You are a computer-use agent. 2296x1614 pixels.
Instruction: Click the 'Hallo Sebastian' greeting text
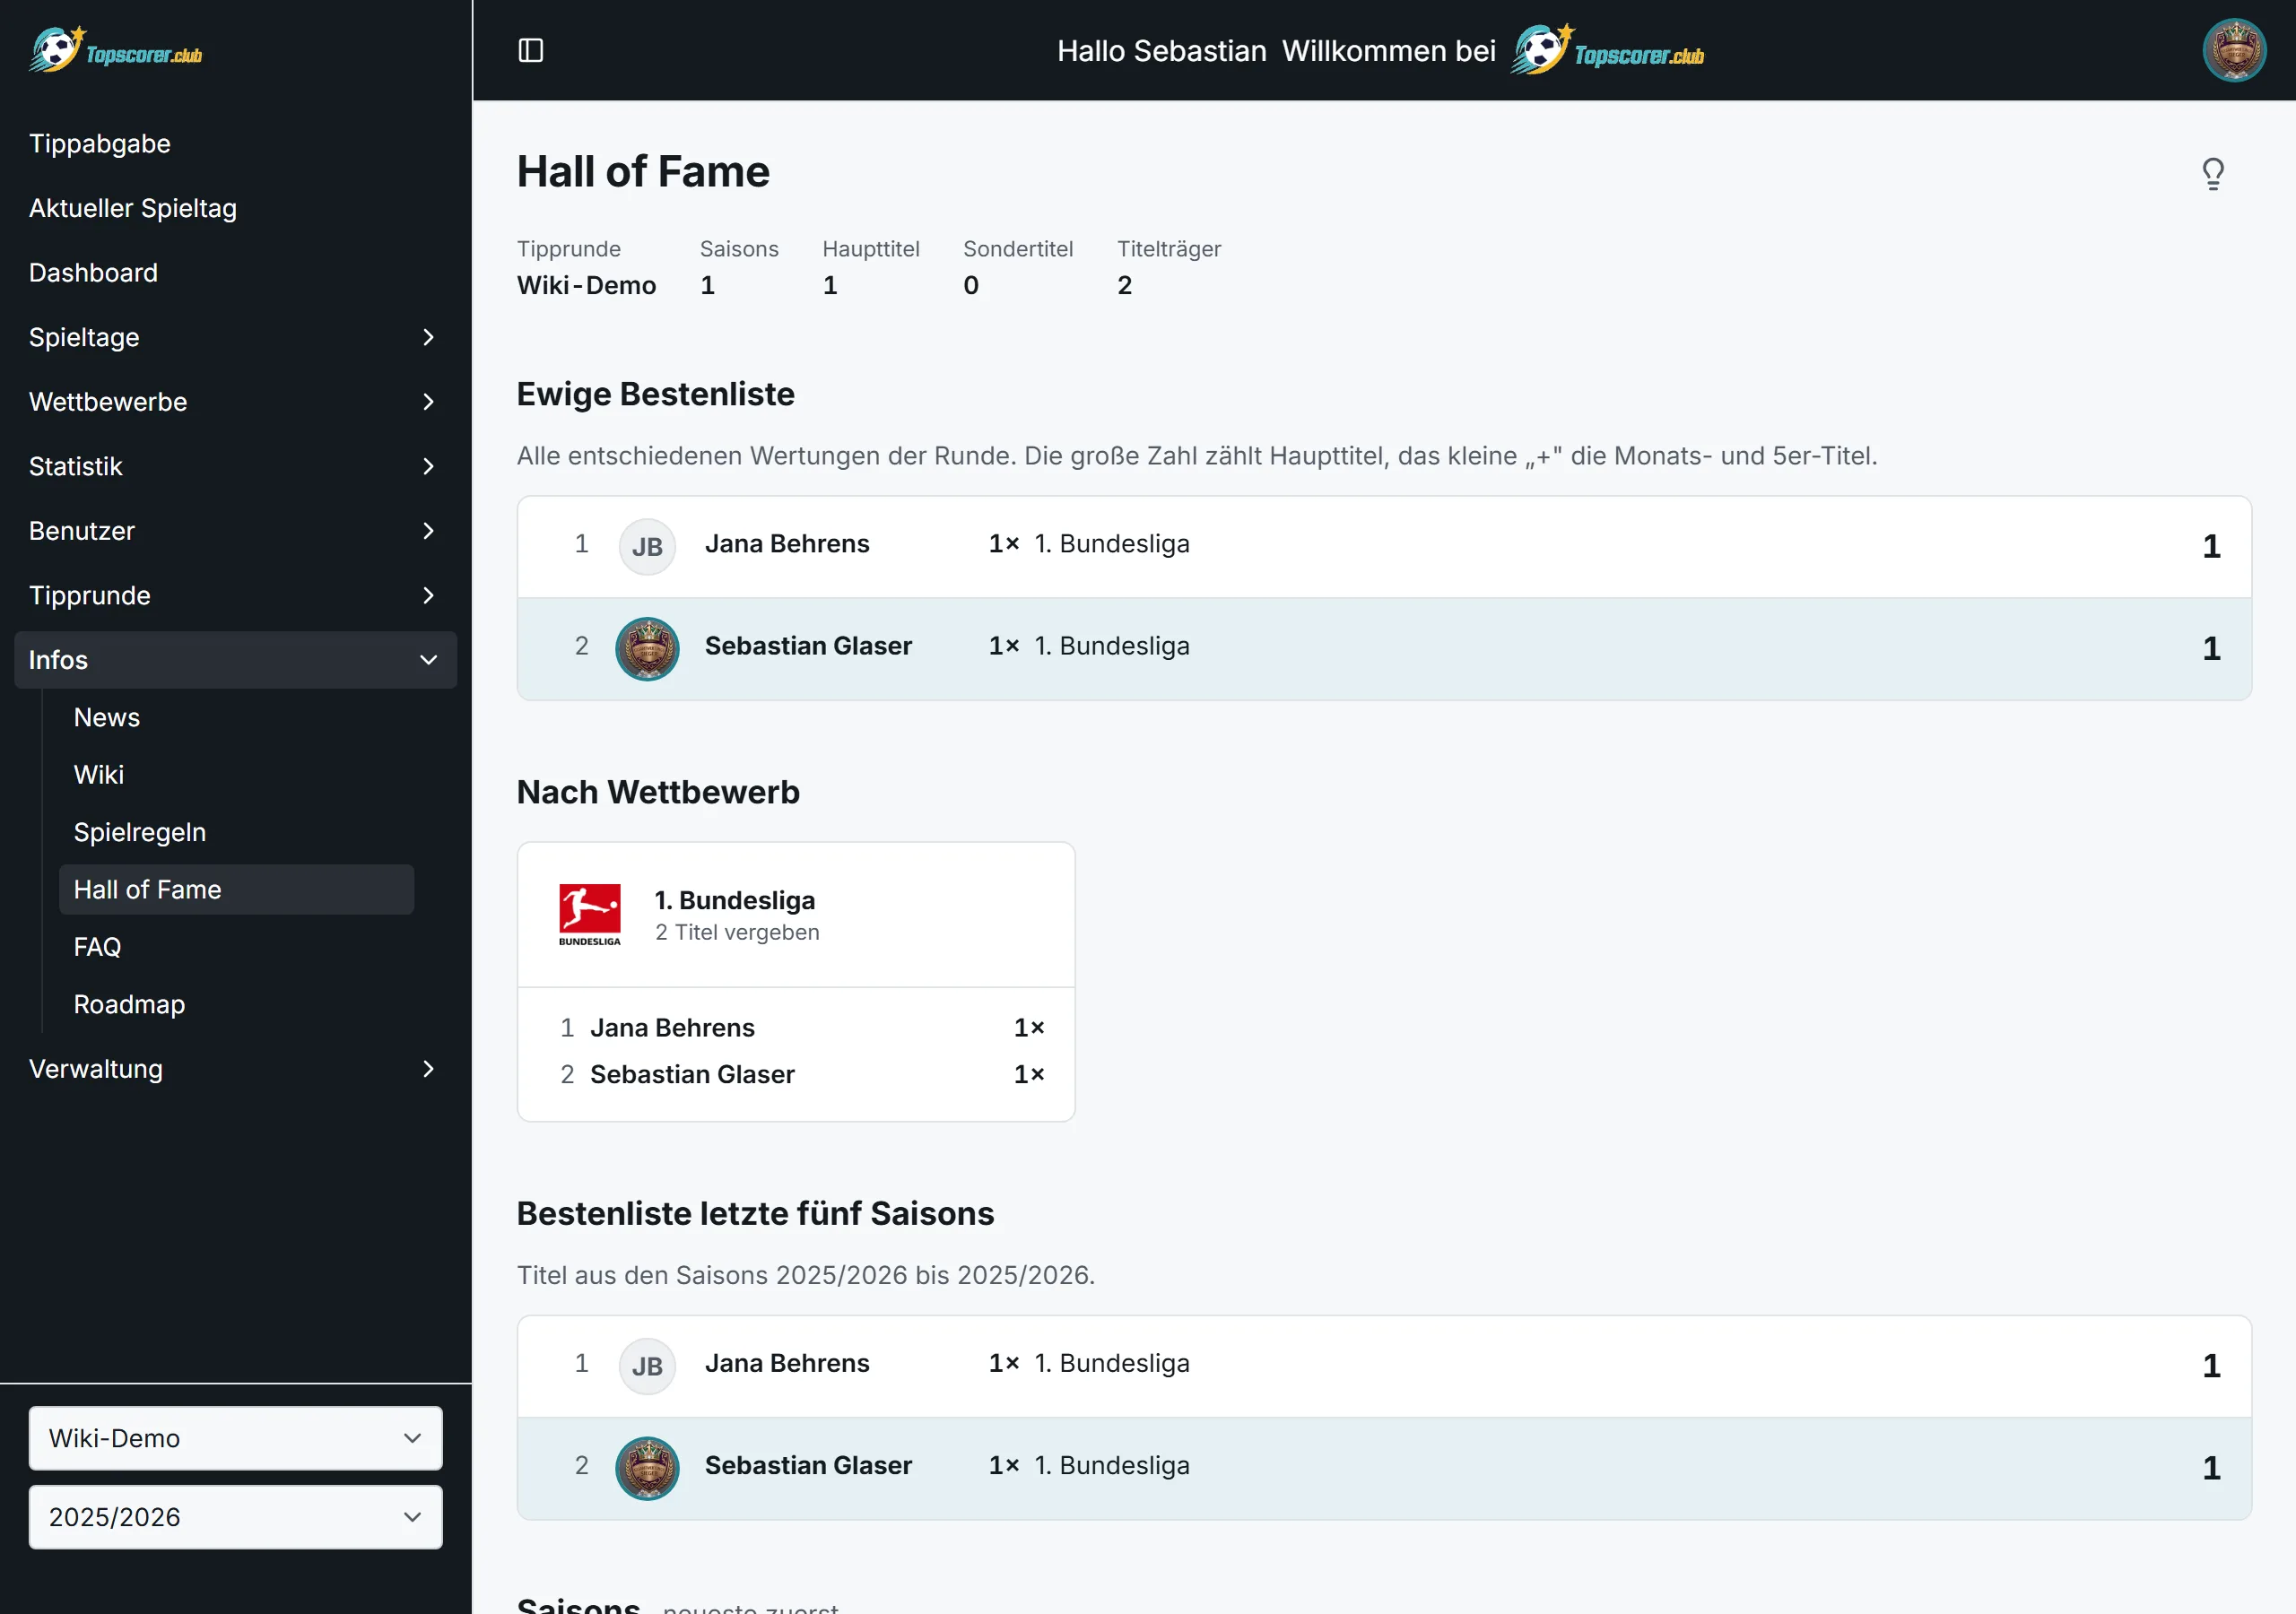click(x=1162, y=51)
